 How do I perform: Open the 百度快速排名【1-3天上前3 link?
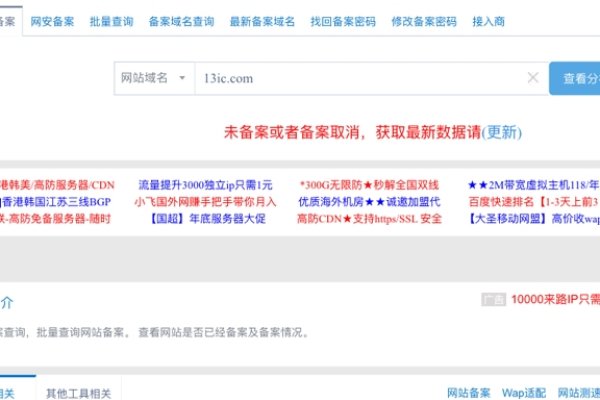tap(534, 202)
